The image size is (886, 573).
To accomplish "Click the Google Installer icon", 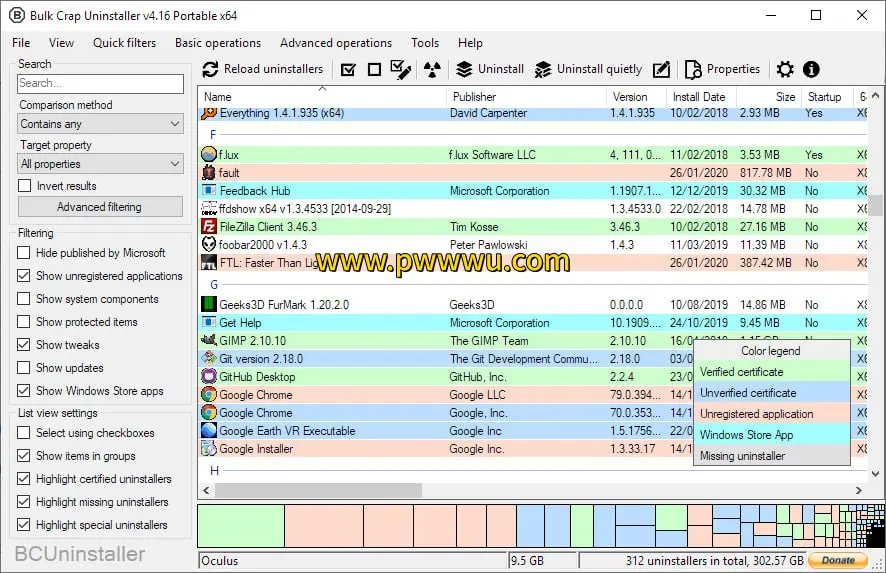I will pyautogui.click(x=209, y=449).
